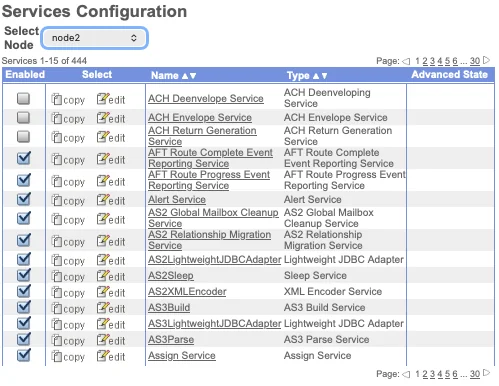Screen dimensions: 499x386
Task: Open AS2Sleep service link
Action: click(171, 276)
